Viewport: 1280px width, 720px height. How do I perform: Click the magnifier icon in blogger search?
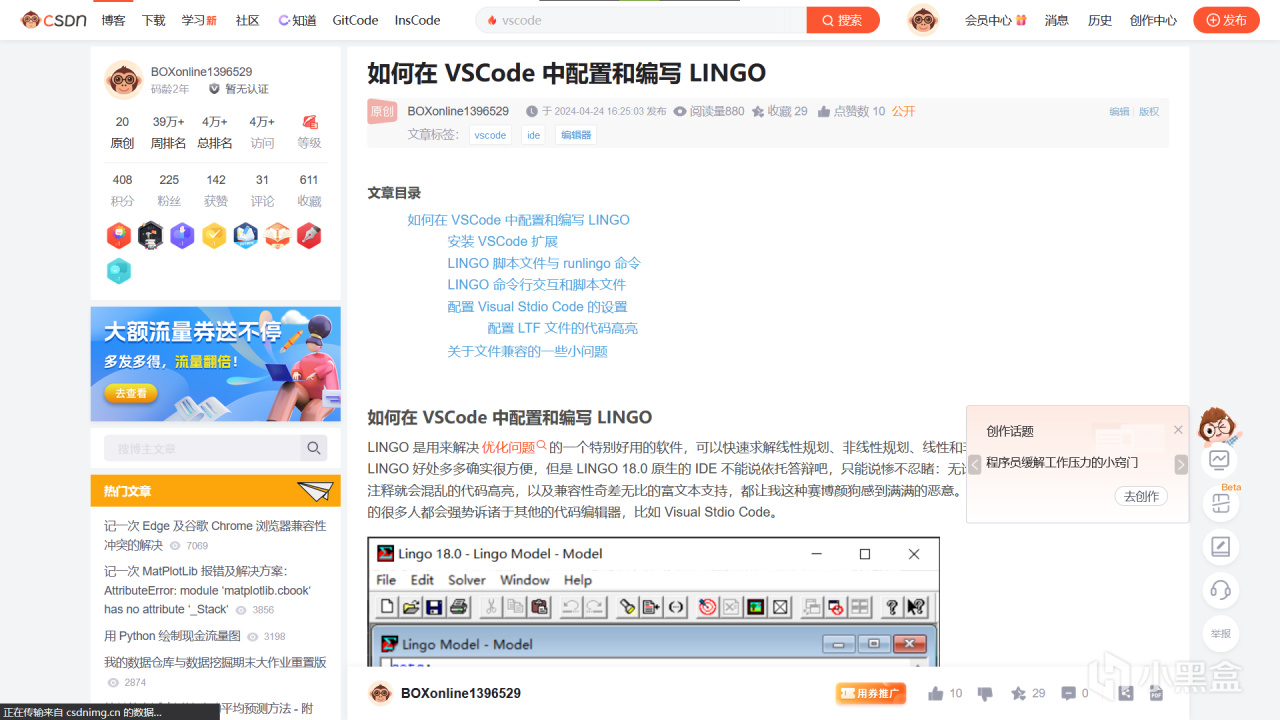pyautogui.click(x=314, y=448)
